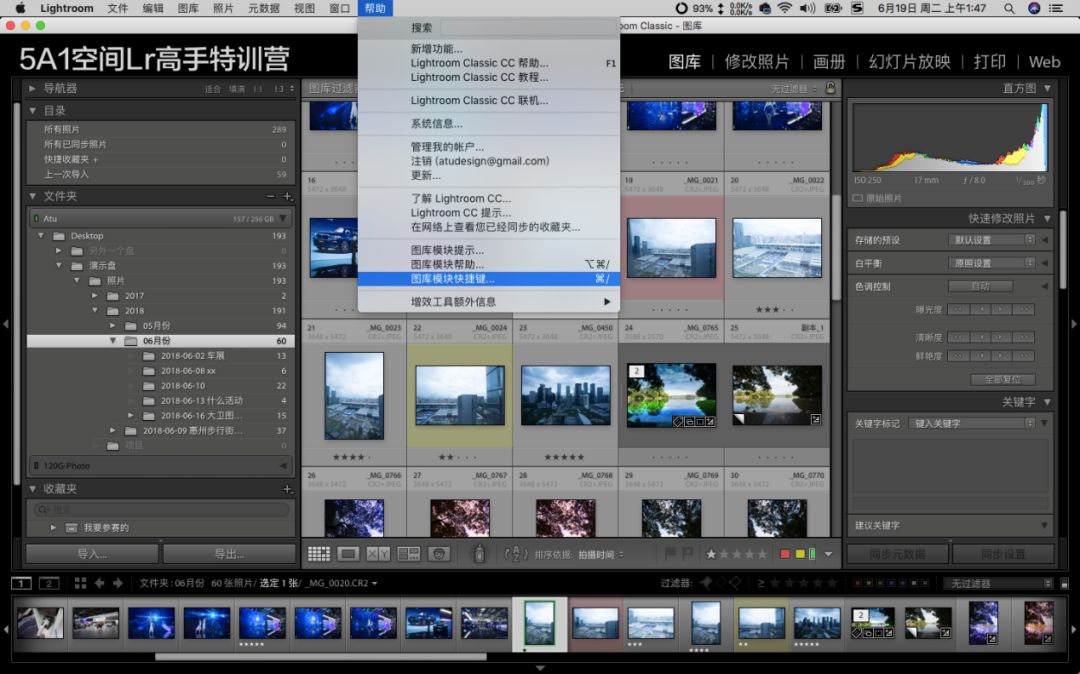Remove folder with minus icon
Image resolution: width=1080 pixels, height=674 pixels.
[x=271, y=197]
